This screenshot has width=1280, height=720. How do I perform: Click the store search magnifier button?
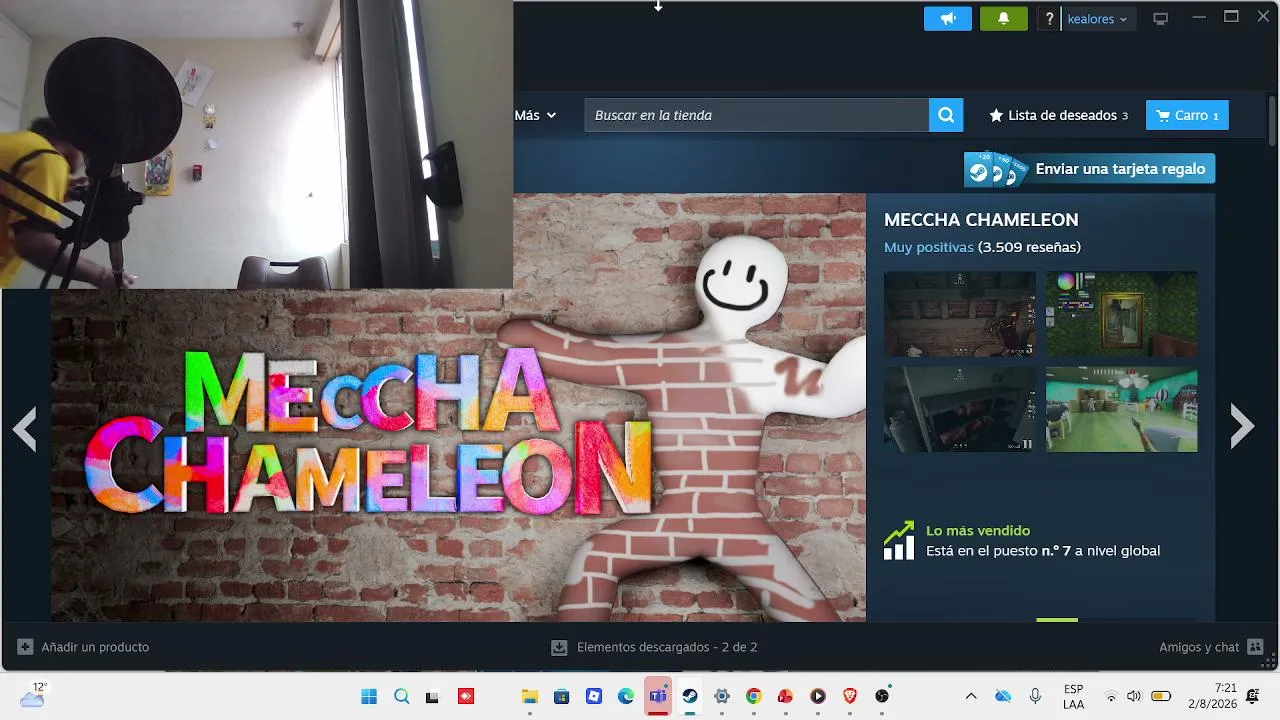946,115
